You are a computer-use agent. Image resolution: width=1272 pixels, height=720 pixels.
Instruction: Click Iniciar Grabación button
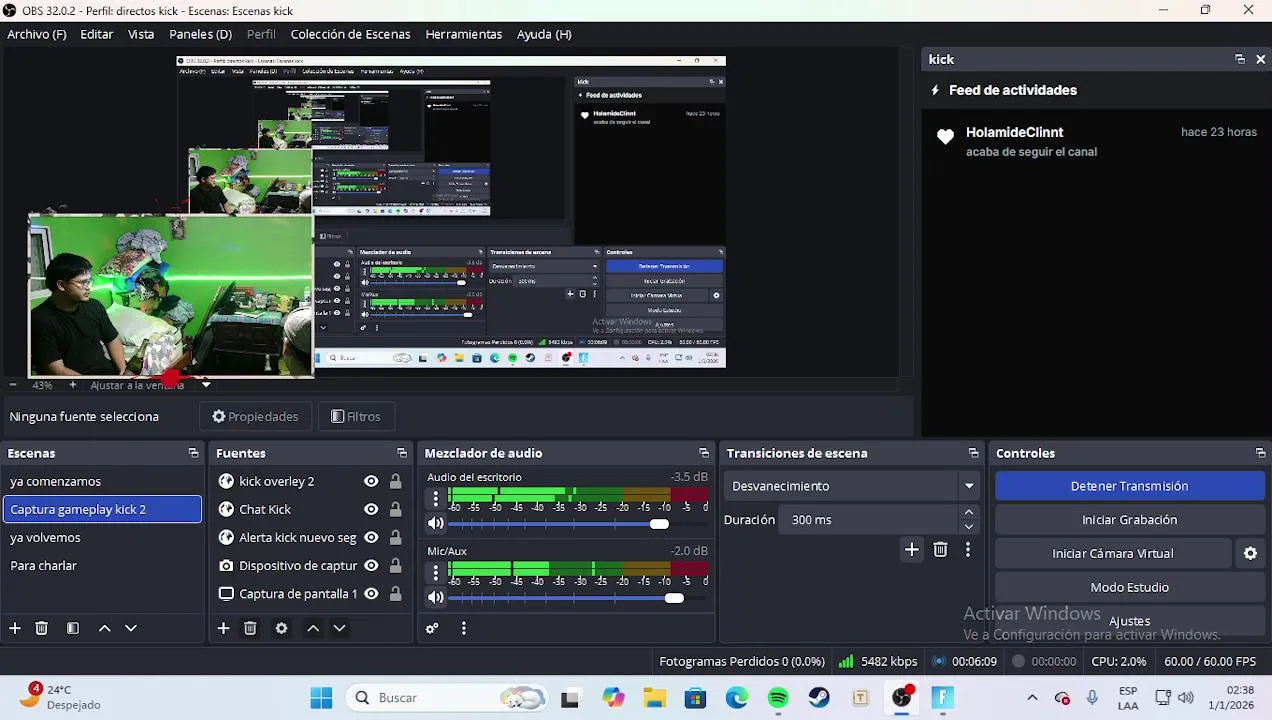point(1129,520)
